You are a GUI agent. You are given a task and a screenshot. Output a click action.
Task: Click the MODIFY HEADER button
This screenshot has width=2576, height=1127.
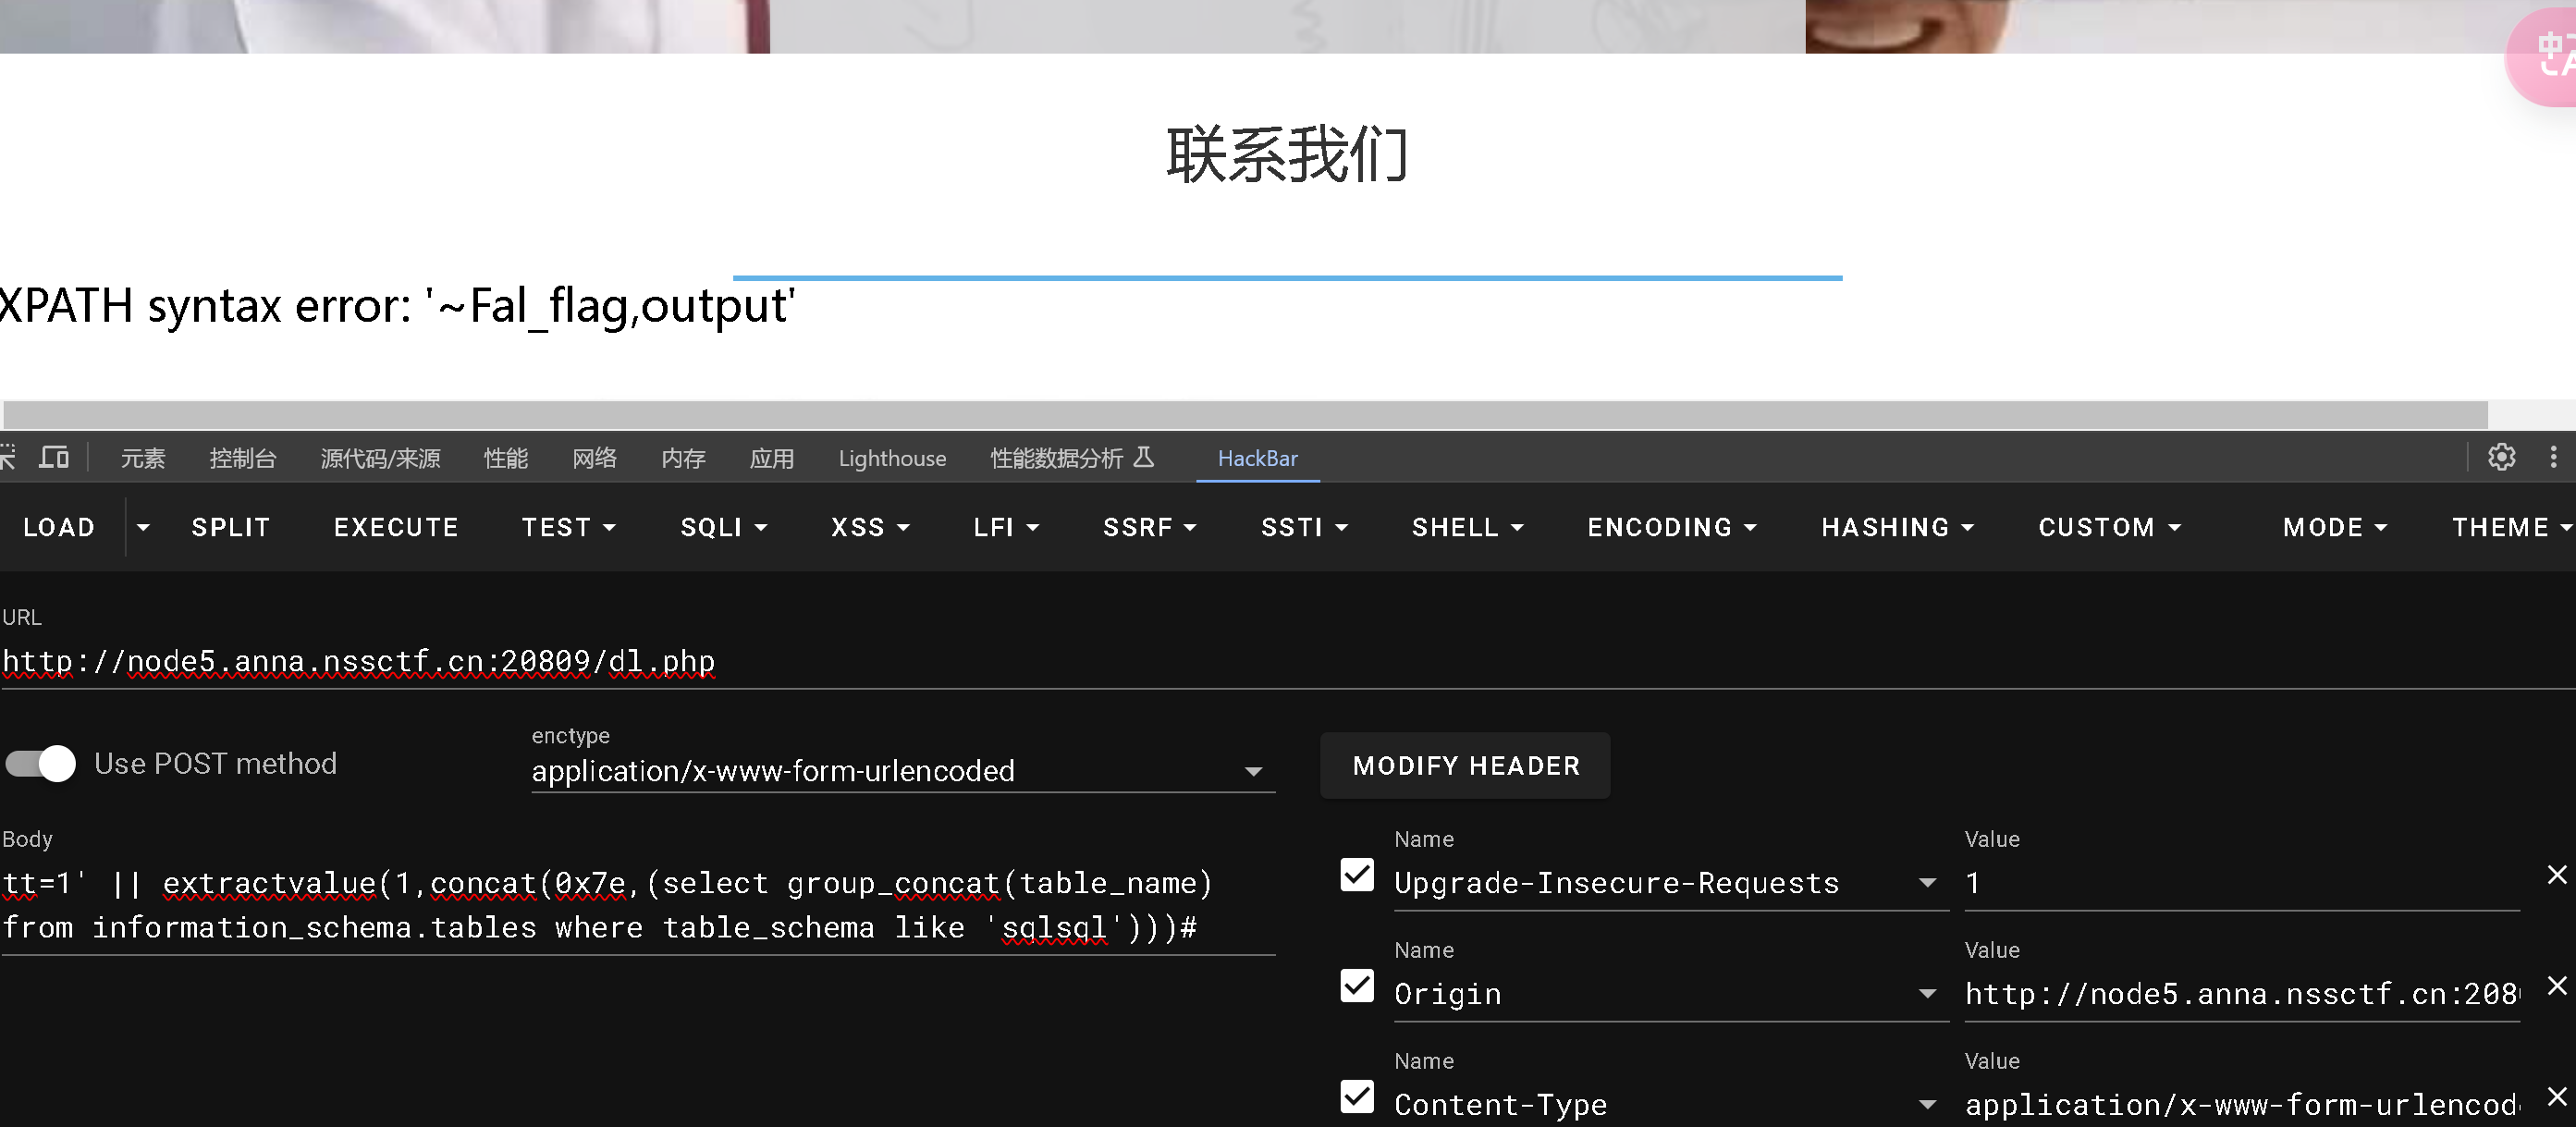1465,766
